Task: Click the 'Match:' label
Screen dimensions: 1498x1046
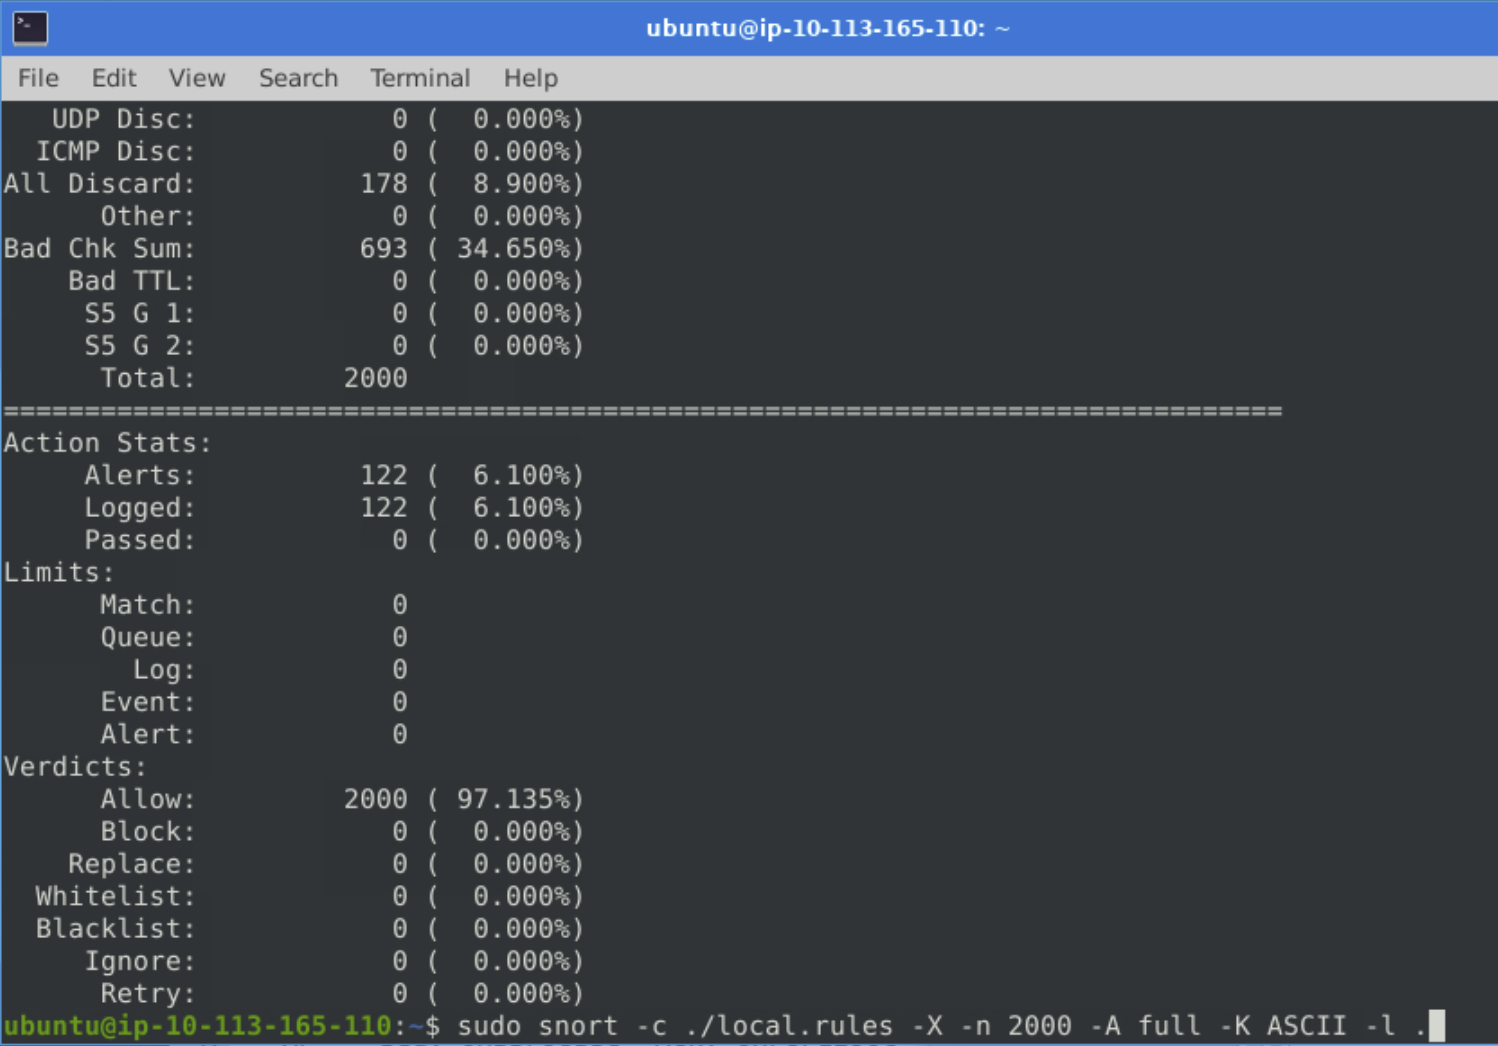Action: (148, 605)
